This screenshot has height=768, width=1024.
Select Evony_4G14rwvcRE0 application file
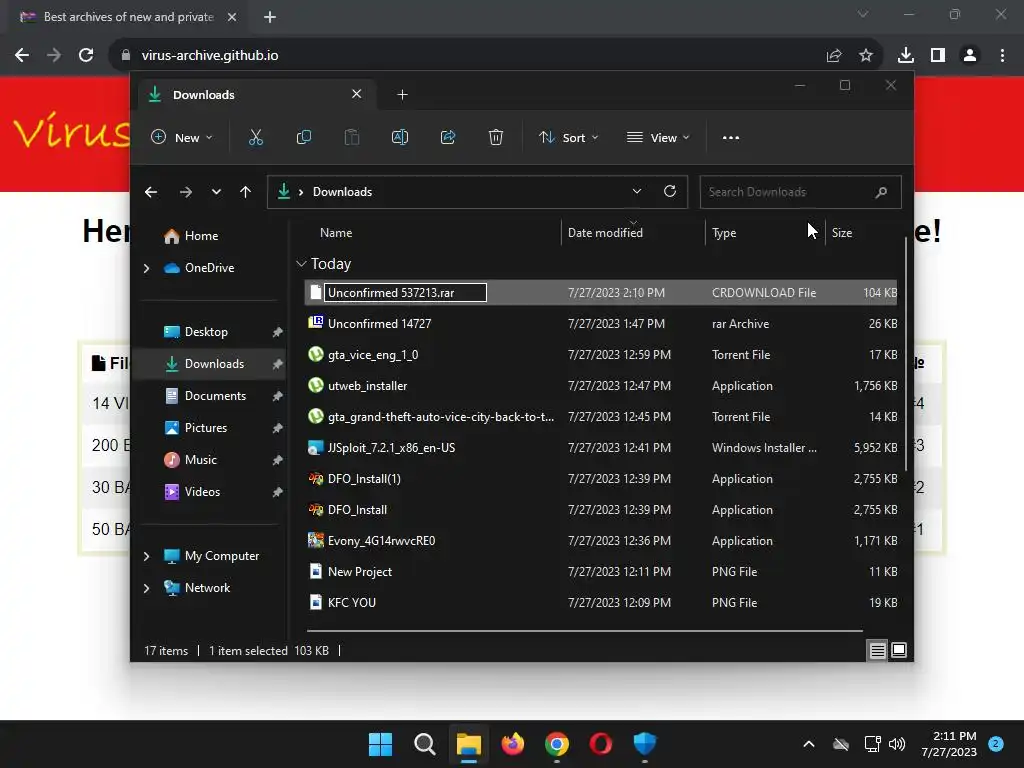[601, 541]
